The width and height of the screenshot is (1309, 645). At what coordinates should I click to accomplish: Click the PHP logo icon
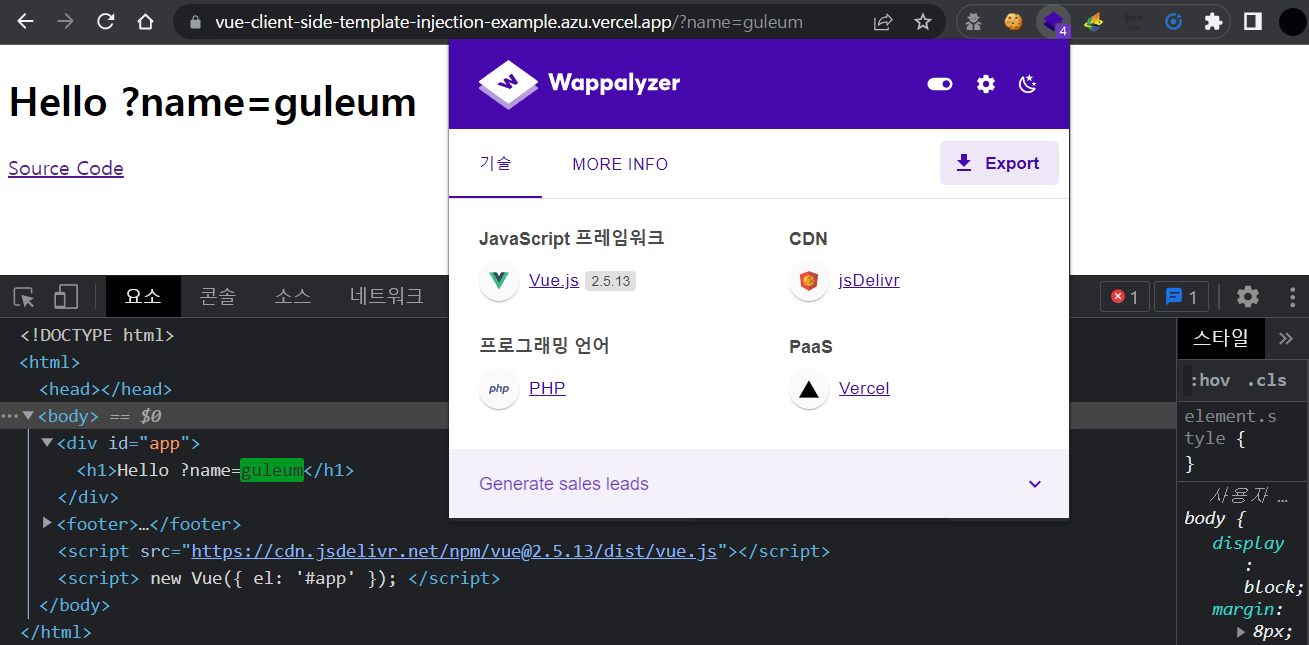[x=499, y=389]
